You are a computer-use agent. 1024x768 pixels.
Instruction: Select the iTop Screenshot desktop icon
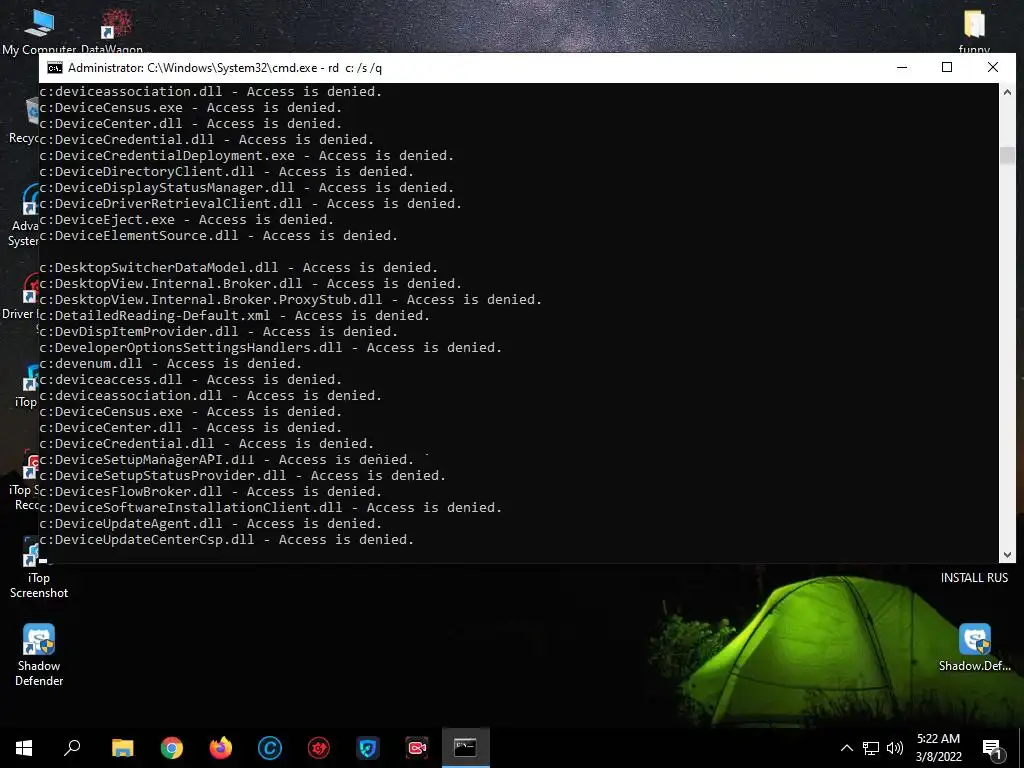[x=39, y=568]
